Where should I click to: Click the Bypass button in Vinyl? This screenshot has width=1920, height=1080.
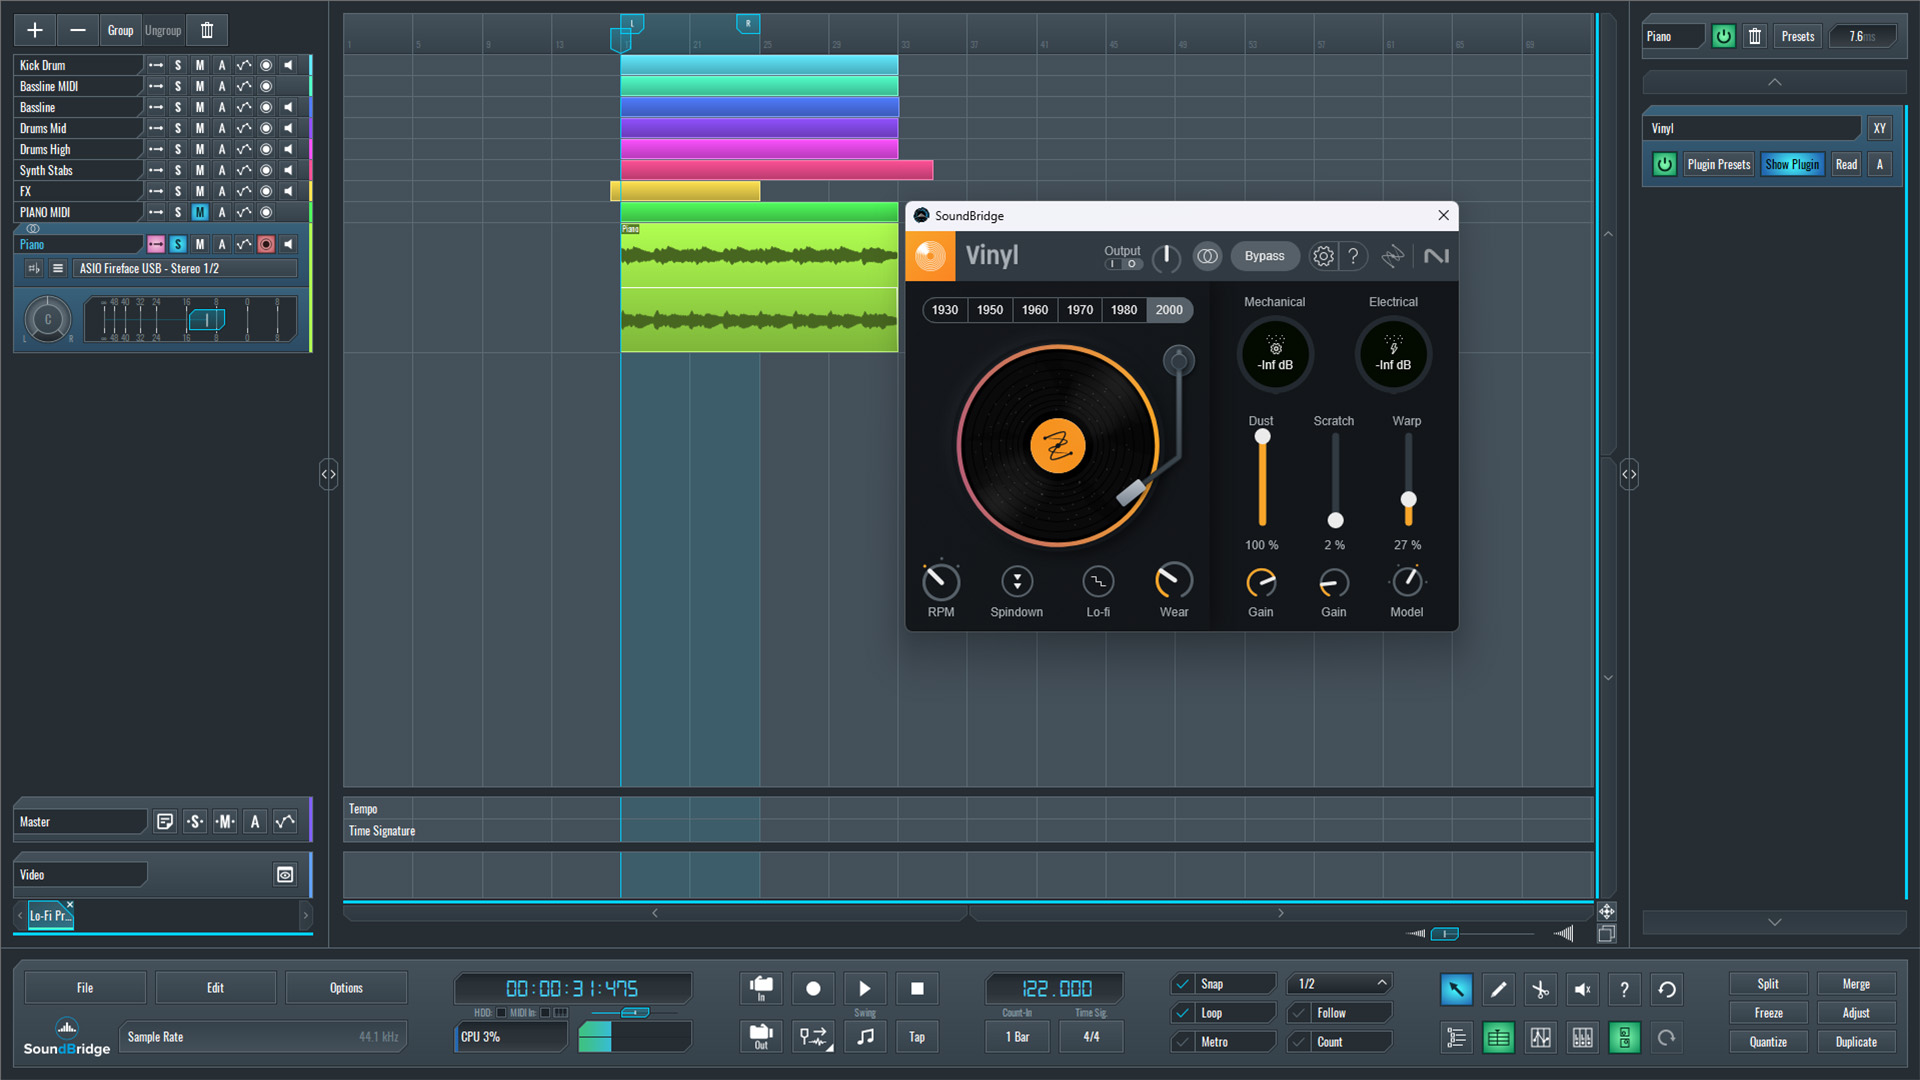(1264, 256)
